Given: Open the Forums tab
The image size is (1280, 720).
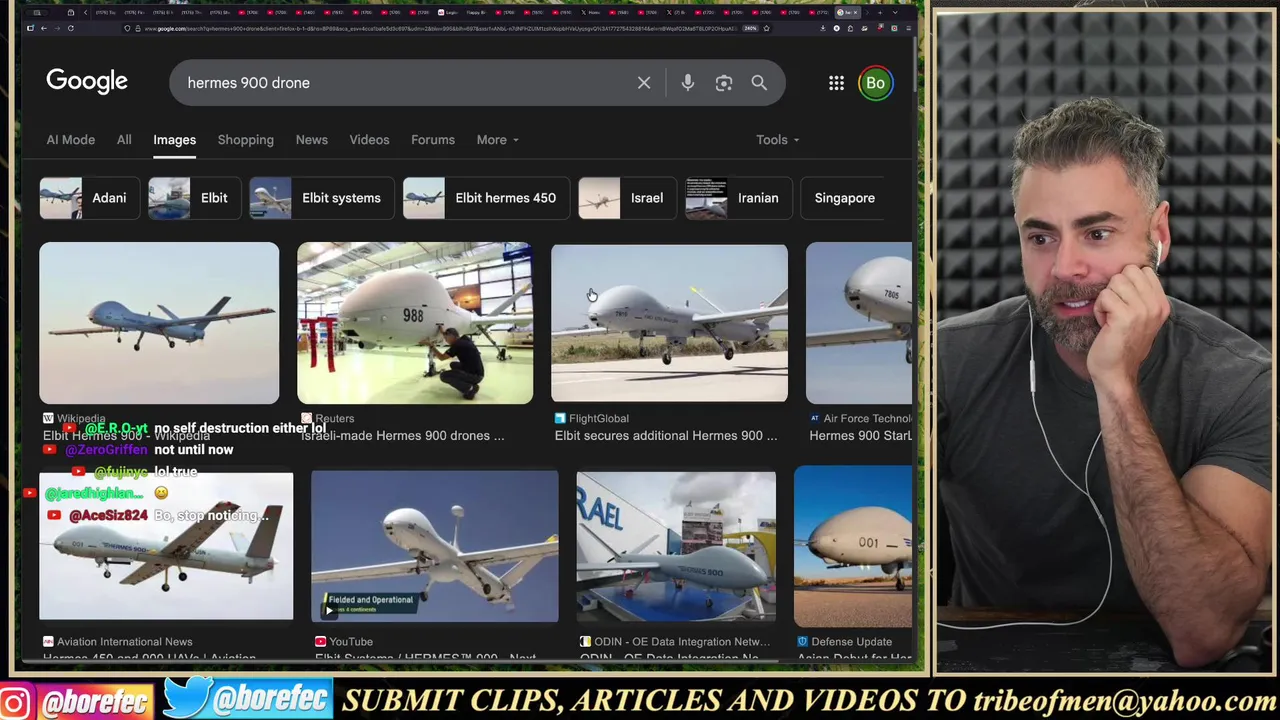Looking at the screenshot, I should point(433,140).
